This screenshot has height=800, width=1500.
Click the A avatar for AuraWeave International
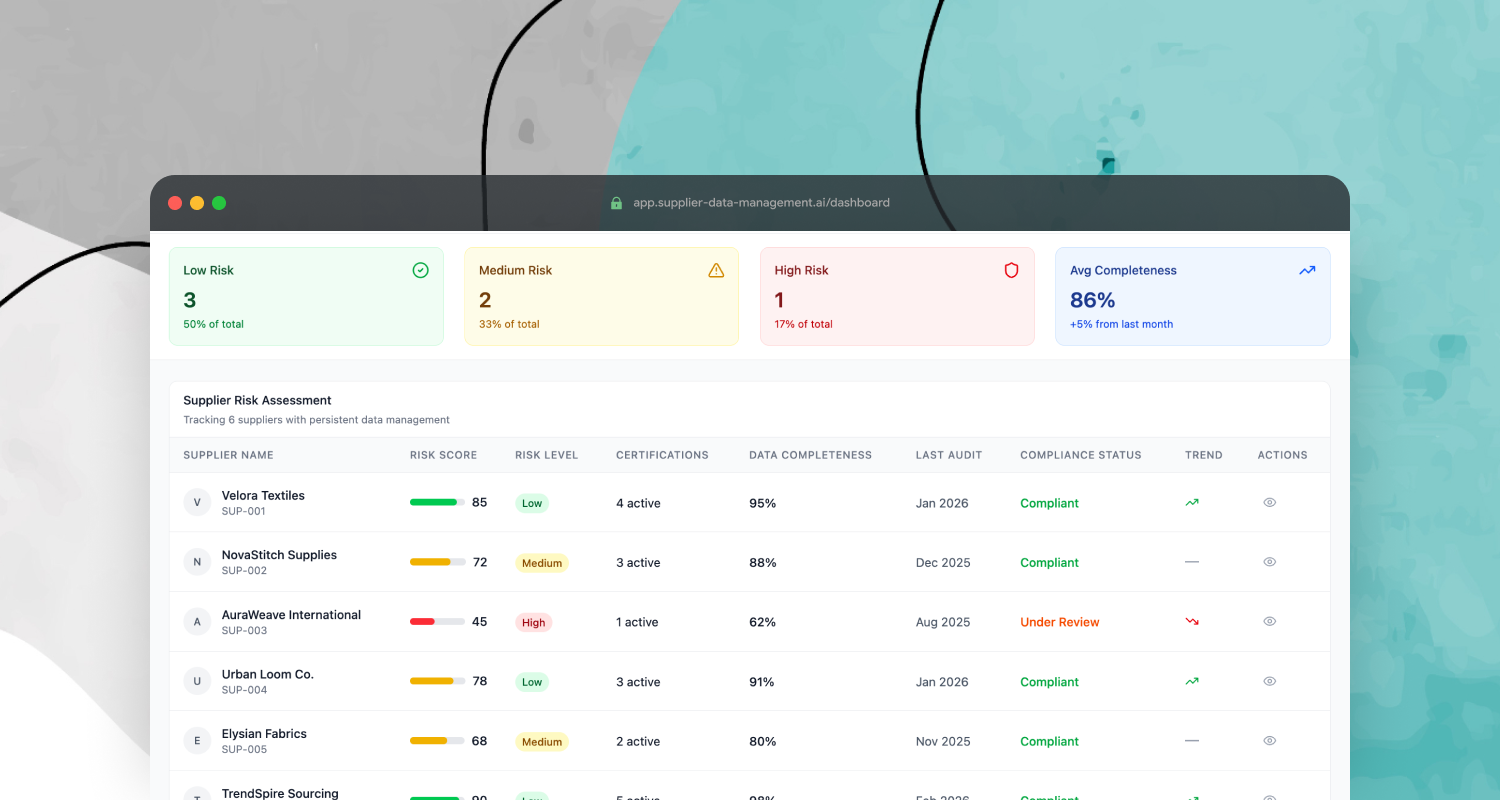click(x=197, y=622)
